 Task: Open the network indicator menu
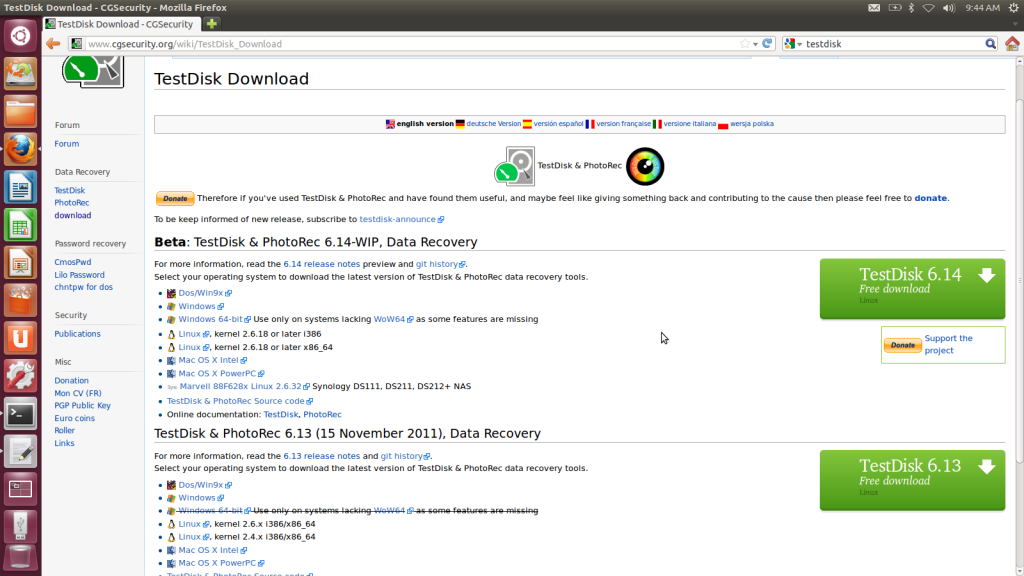[928, 8]
